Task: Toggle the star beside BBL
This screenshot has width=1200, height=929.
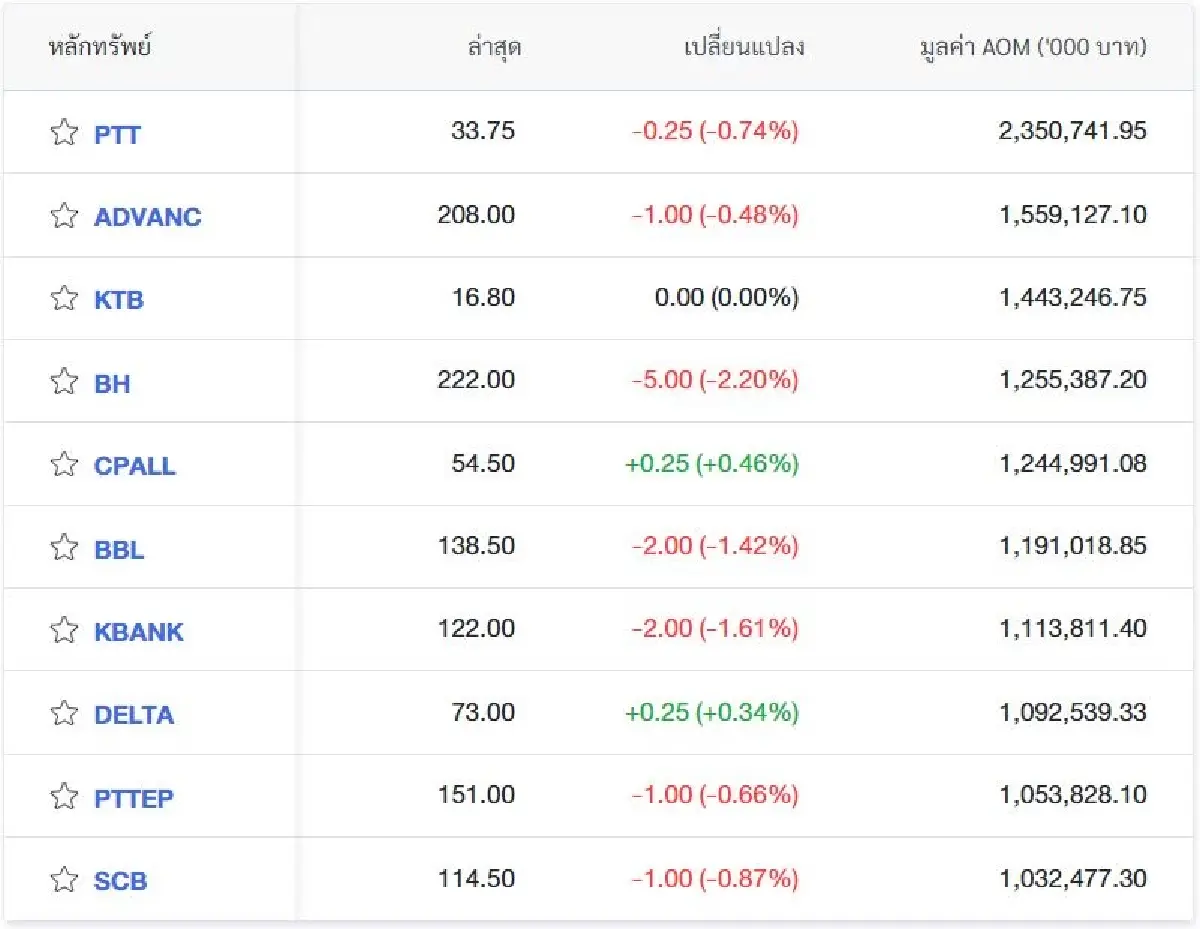Action: (x=64, y=547)
